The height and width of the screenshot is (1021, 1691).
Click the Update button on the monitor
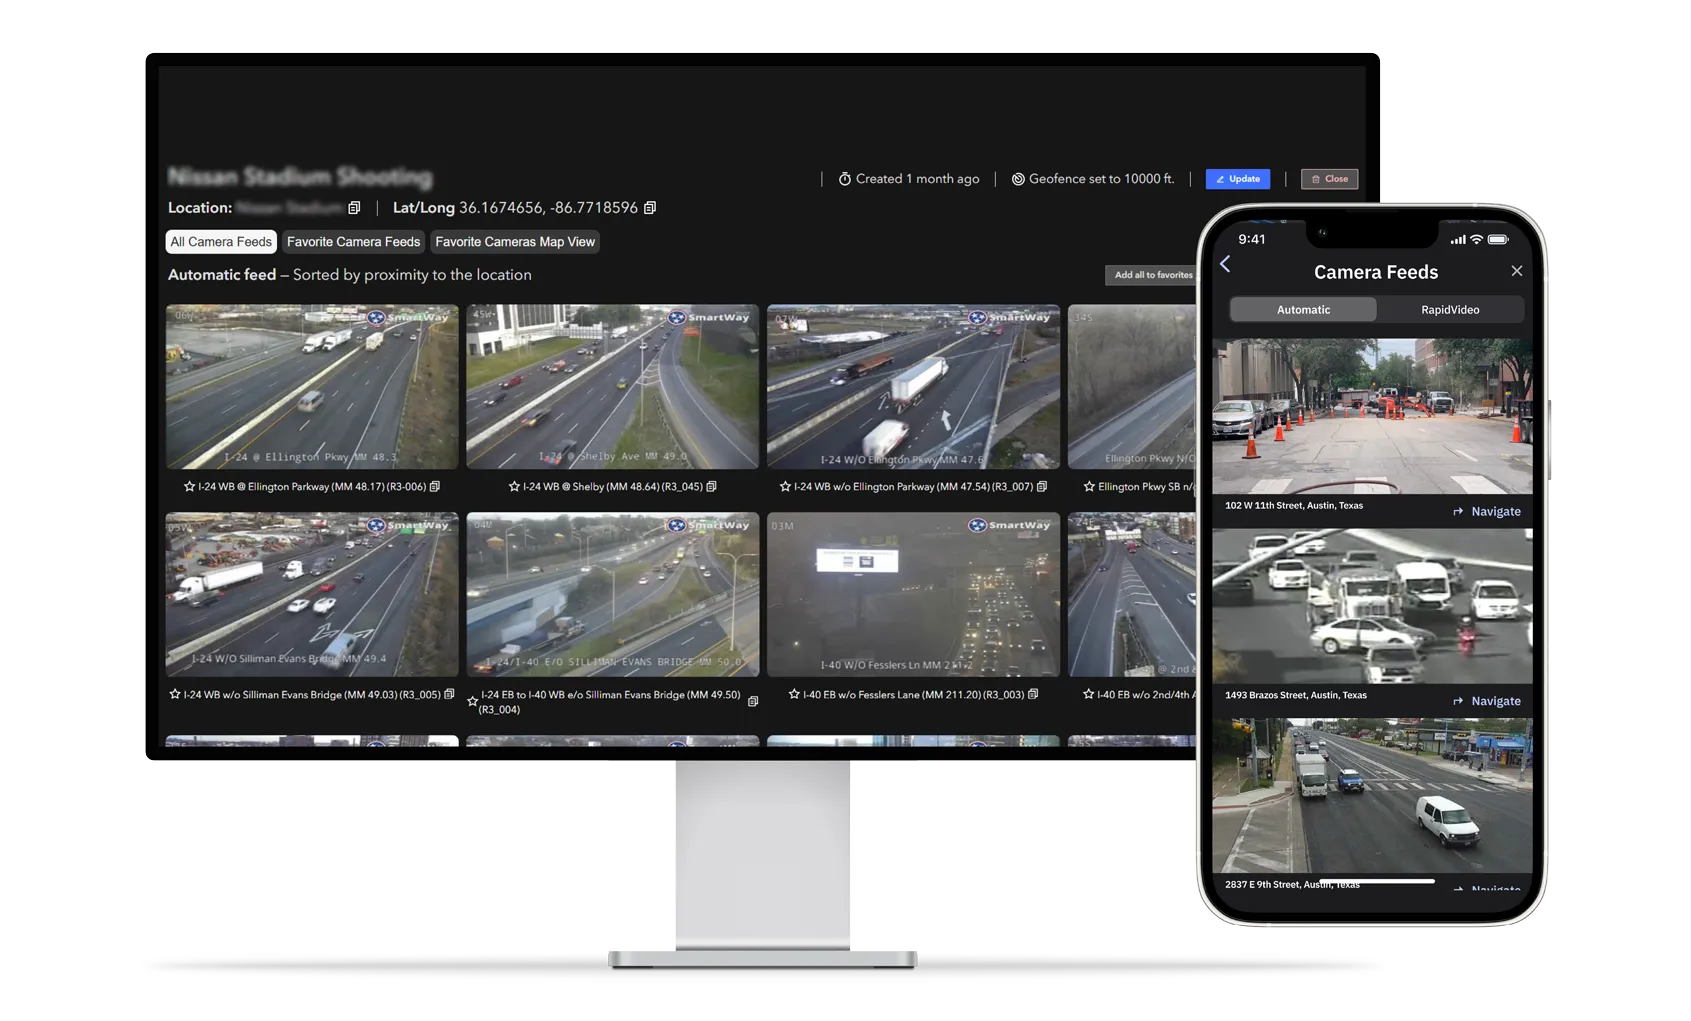click(x=1237, y=179)
